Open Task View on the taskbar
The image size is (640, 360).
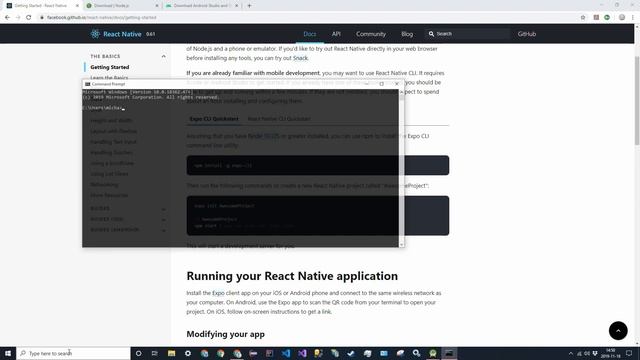(155, 353)
